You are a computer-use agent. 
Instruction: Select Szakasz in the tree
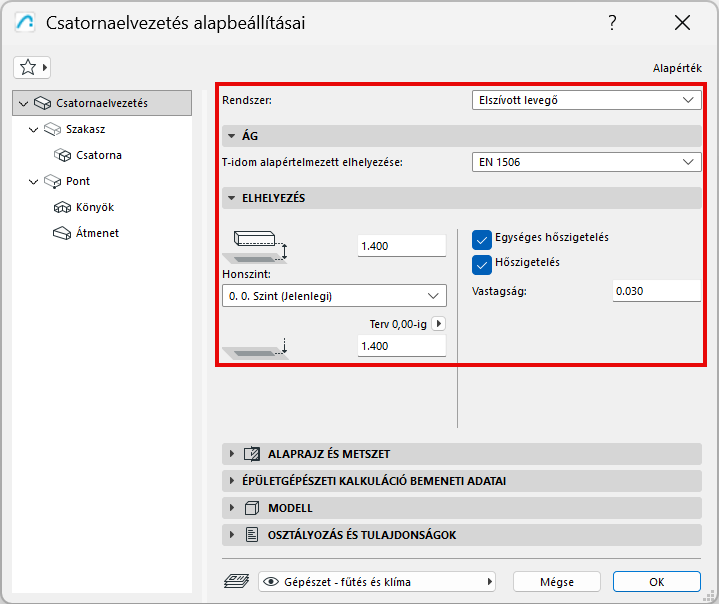(85, 129)
